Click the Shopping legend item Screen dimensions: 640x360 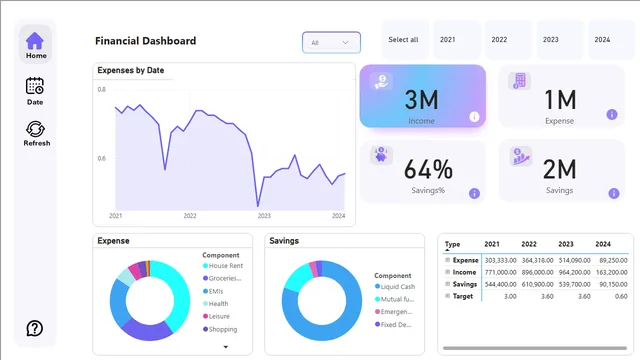[x=220, y=329]
